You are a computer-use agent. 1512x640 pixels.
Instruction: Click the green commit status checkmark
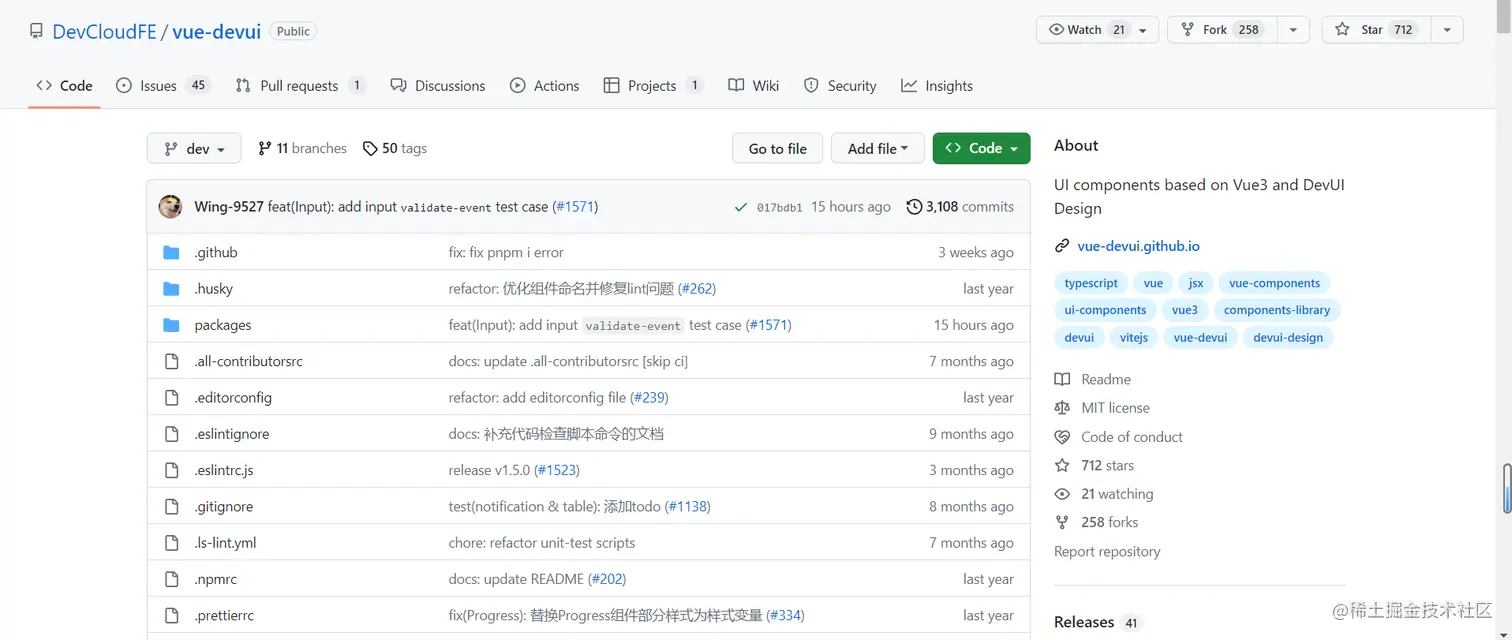click(x=740, y=207)
